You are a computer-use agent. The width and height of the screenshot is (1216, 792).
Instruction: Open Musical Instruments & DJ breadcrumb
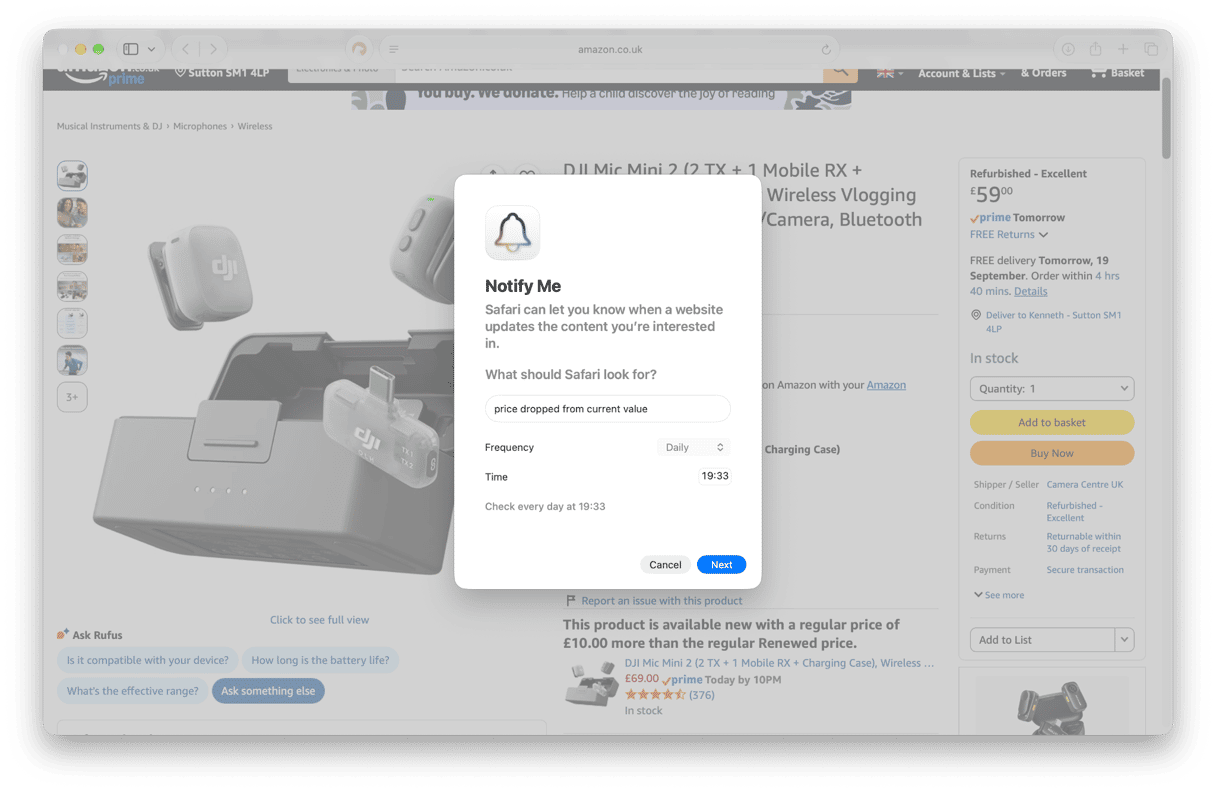(x=109, y=126)
